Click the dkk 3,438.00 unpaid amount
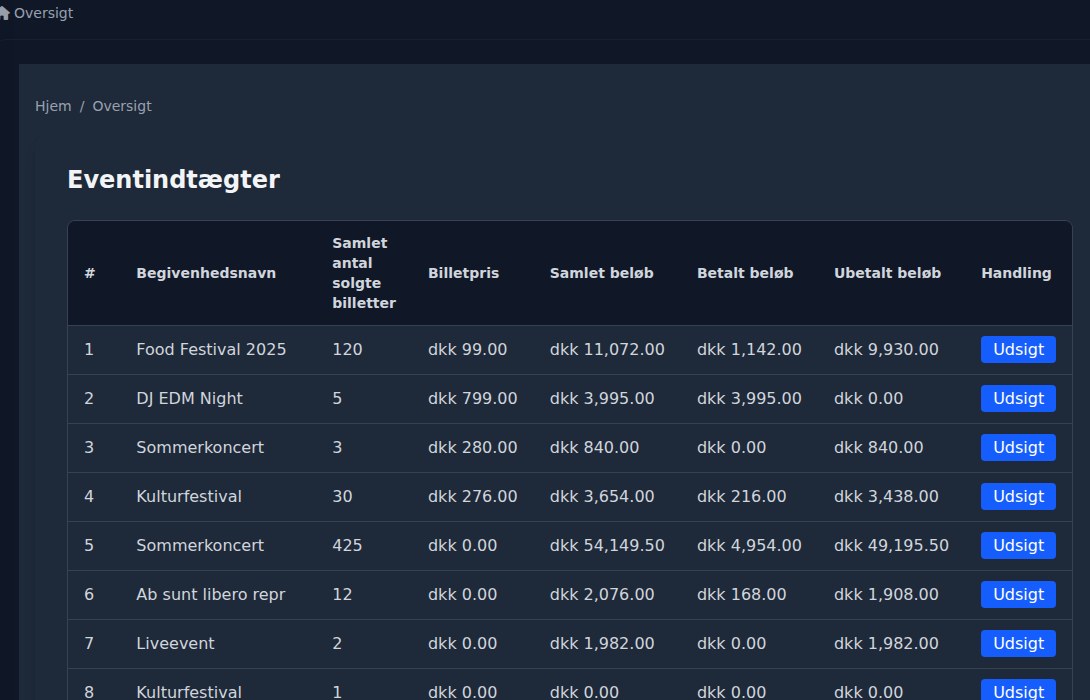The width and height of the screenshot is (1090, 700). click(x=886, y=497)
